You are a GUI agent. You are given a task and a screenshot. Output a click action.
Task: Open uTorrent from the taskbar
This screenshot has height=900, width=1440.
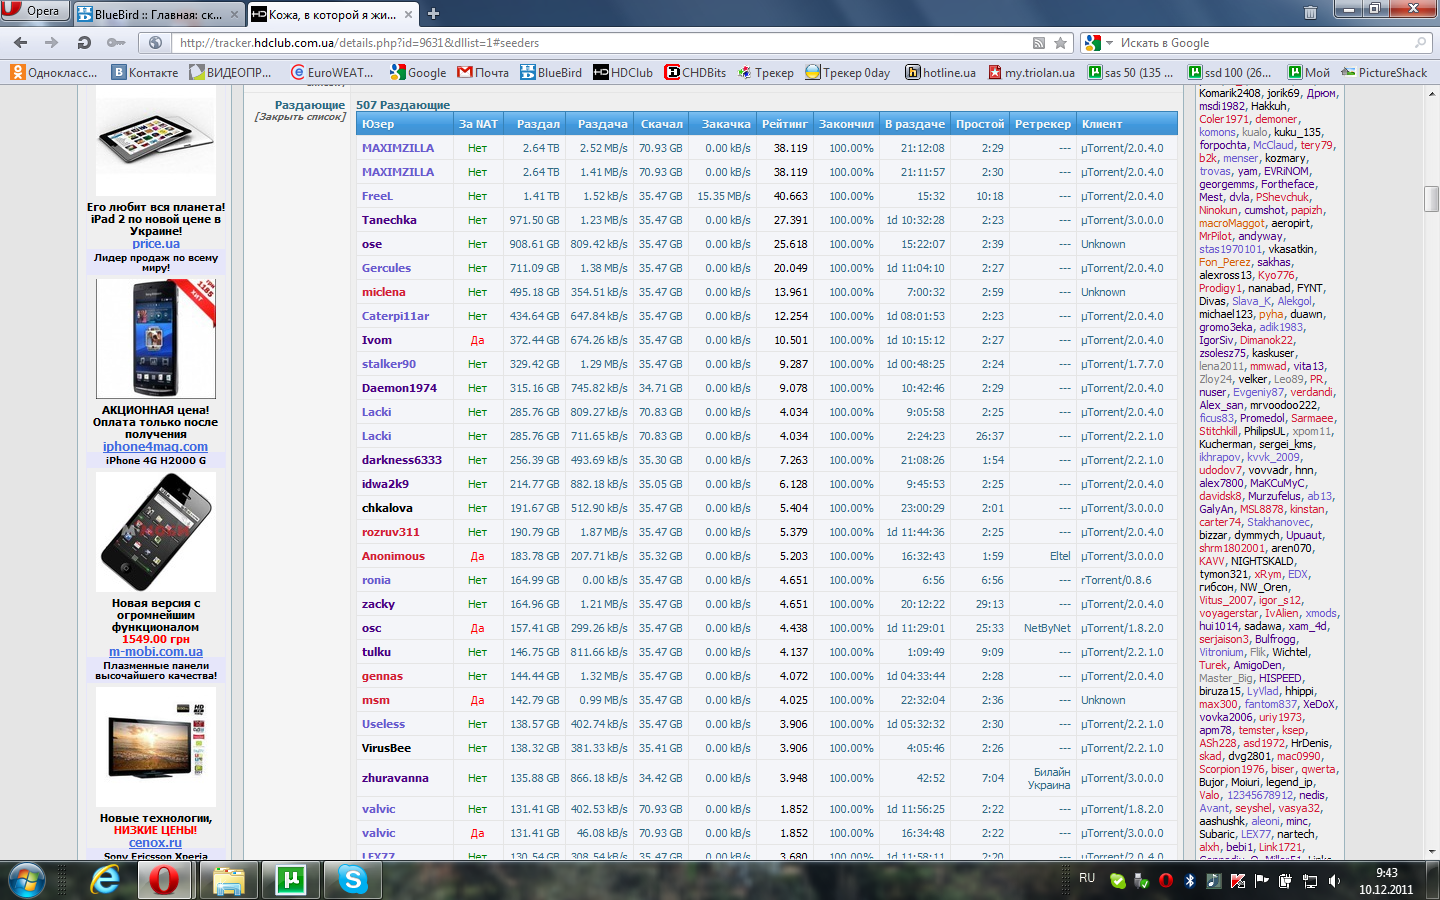(x=291, y=880)
